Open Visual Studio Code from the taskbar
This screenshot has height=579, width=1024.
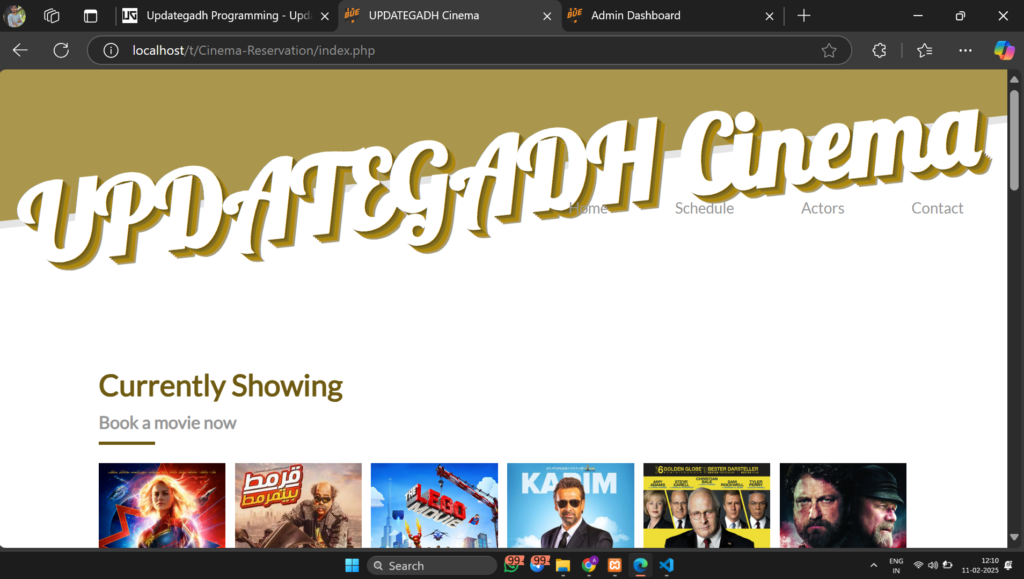(666, 565)
